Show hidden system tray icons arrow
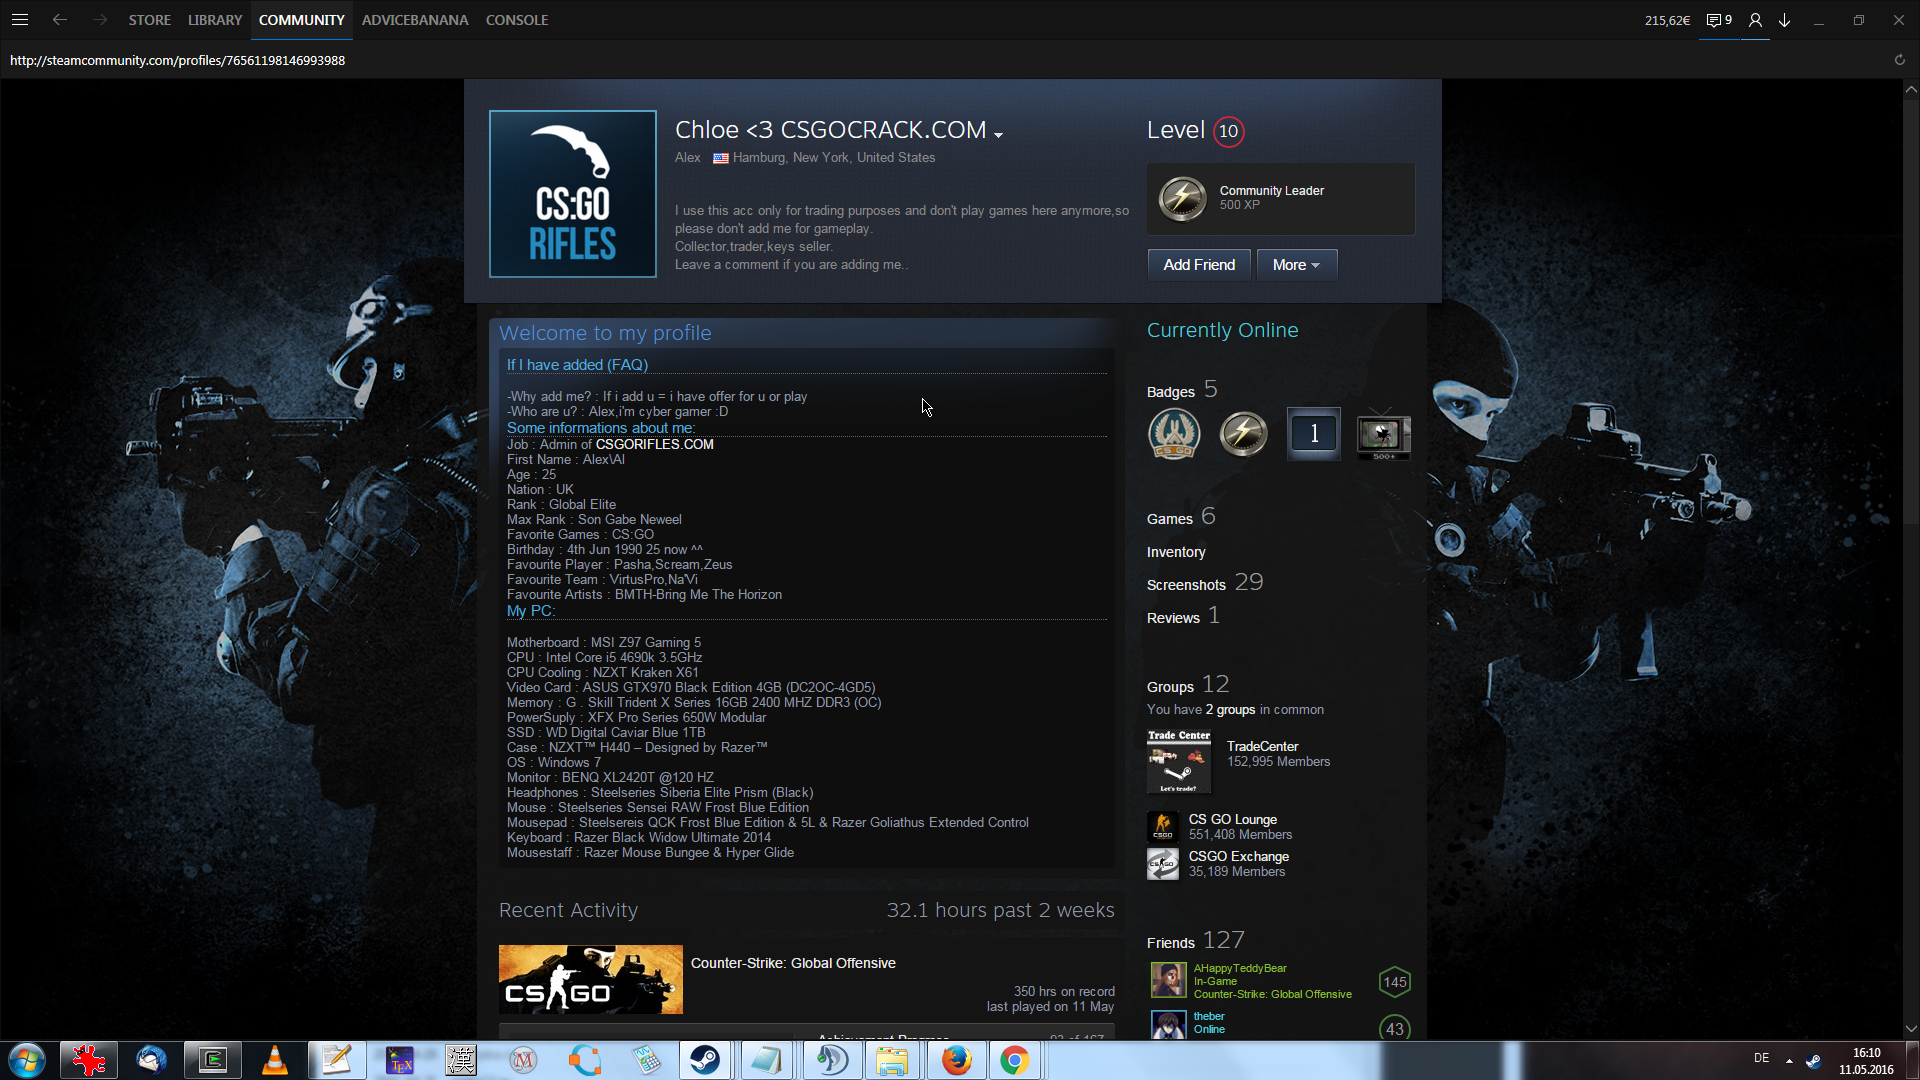The width and height of the screenshot is (1920, 1080). pyautogui.click(x=1789, y=1060)
